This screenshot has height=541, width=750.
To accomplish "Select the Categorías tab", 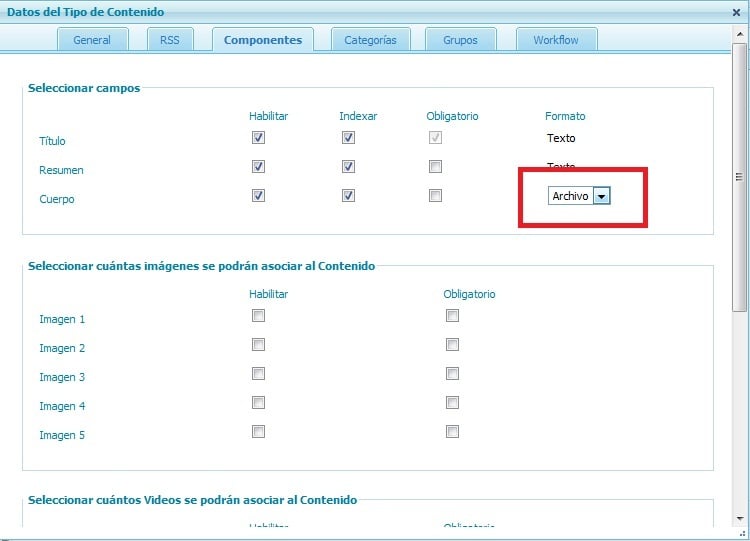I will [370, 40].
